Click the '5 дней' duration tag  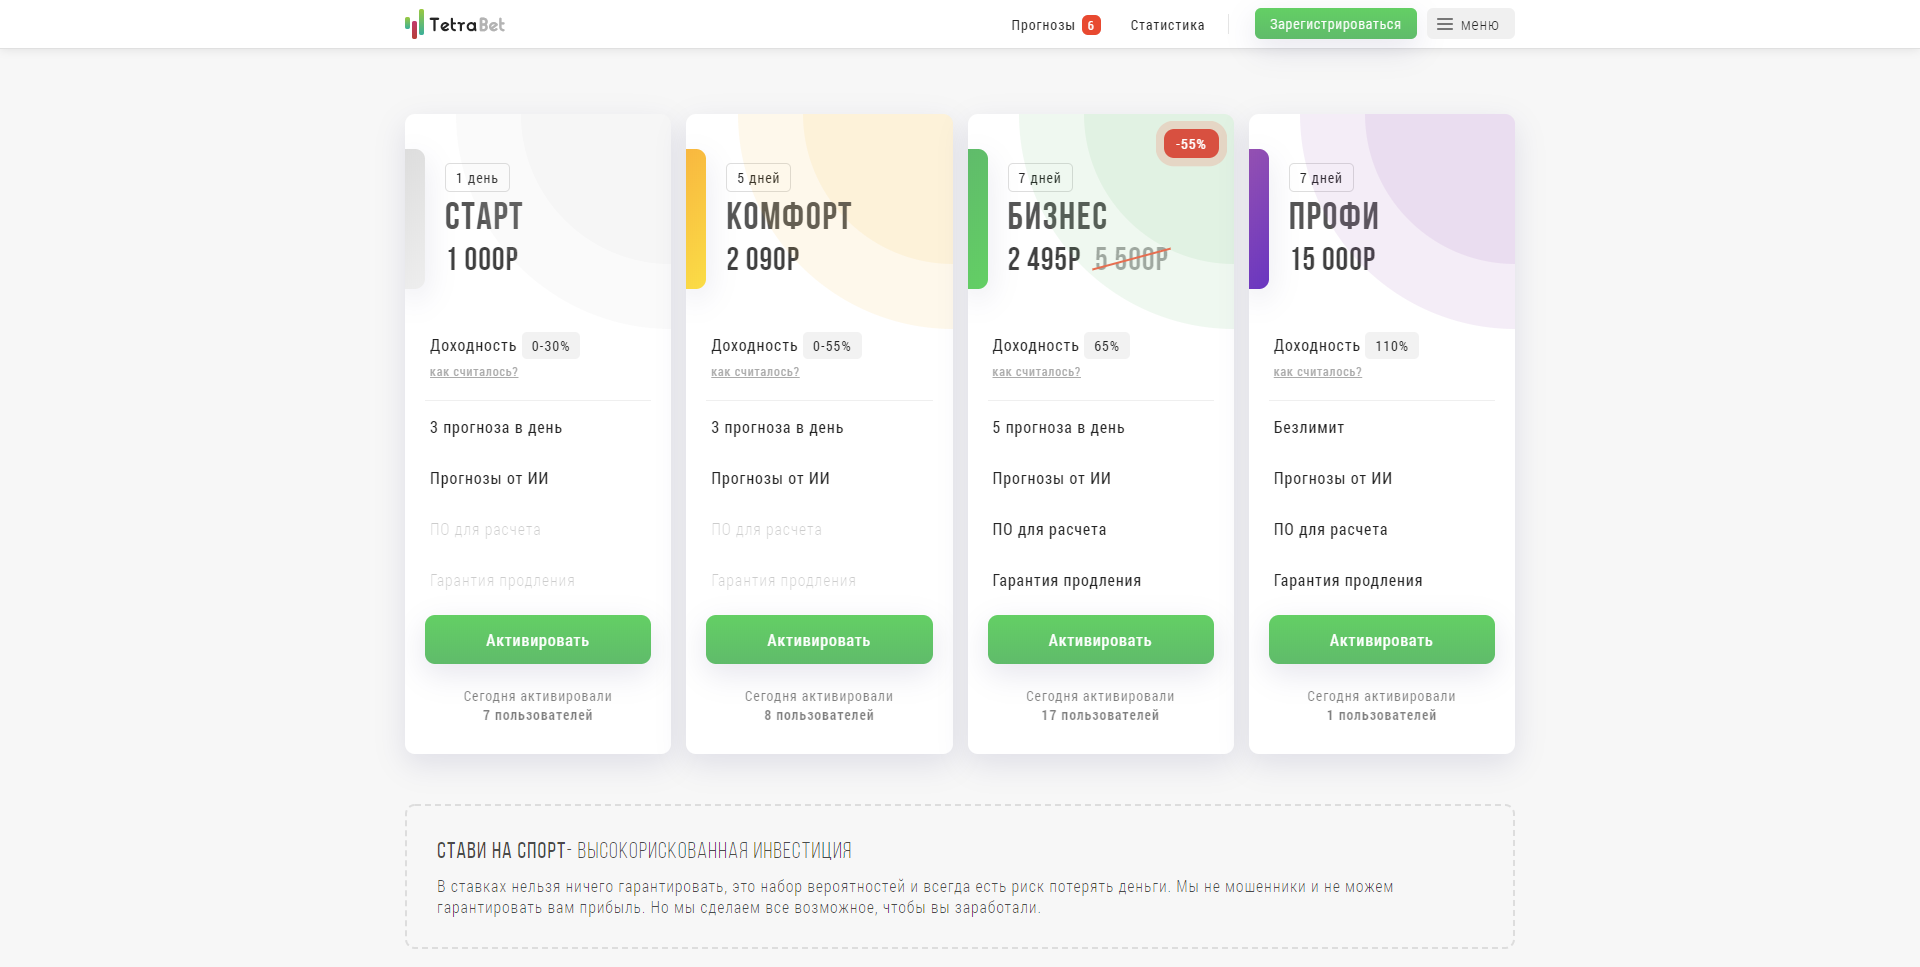pyautogui.click(x=758, y=178)
